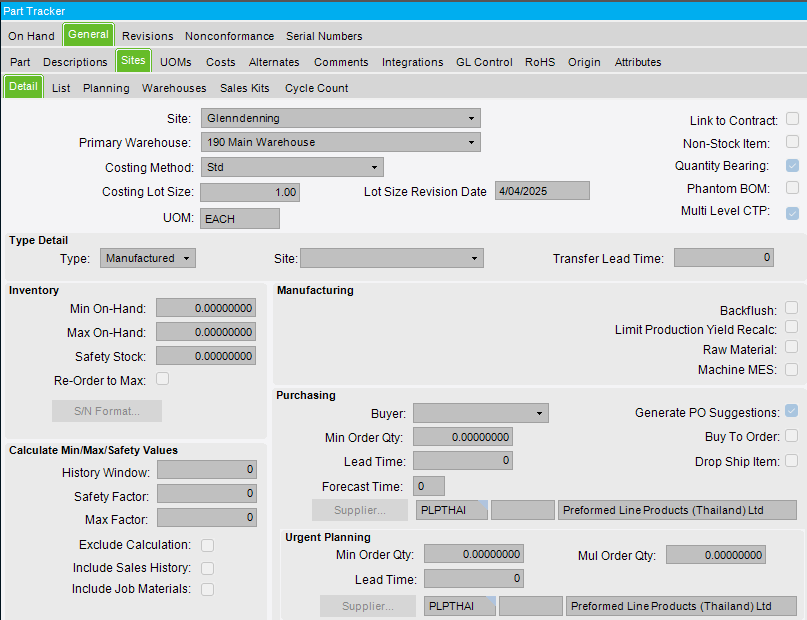Click the Forecast Time field
This screenshot has height=620, width=807.
(429, 486)
